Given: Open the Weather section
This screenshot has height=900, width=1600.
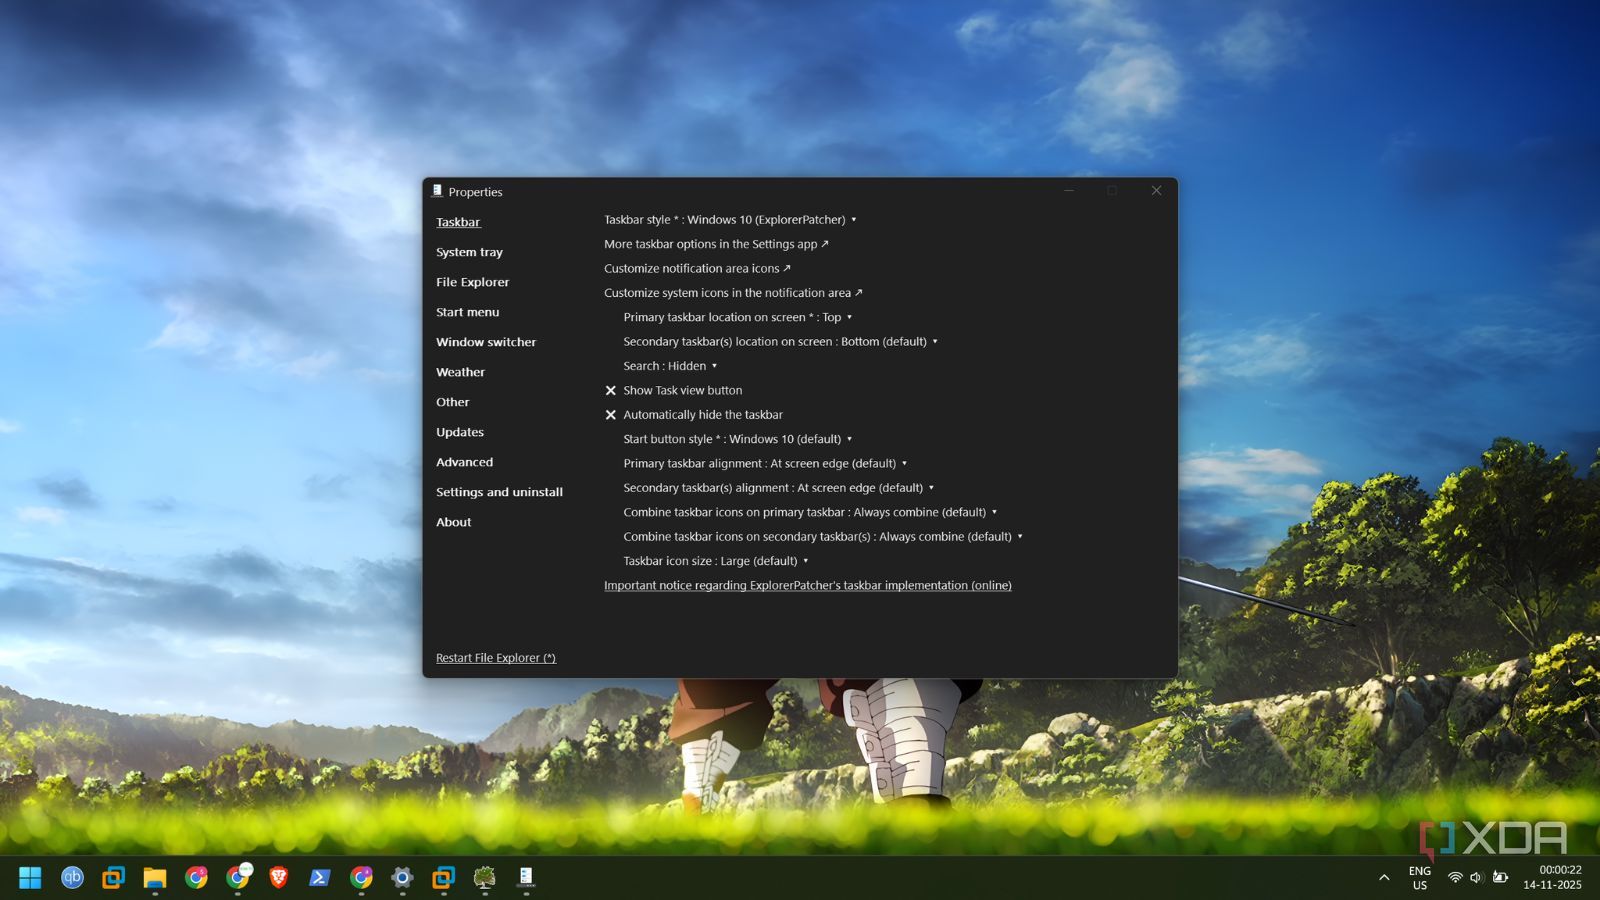Looking at the screenshot, I should coord(460,372).
